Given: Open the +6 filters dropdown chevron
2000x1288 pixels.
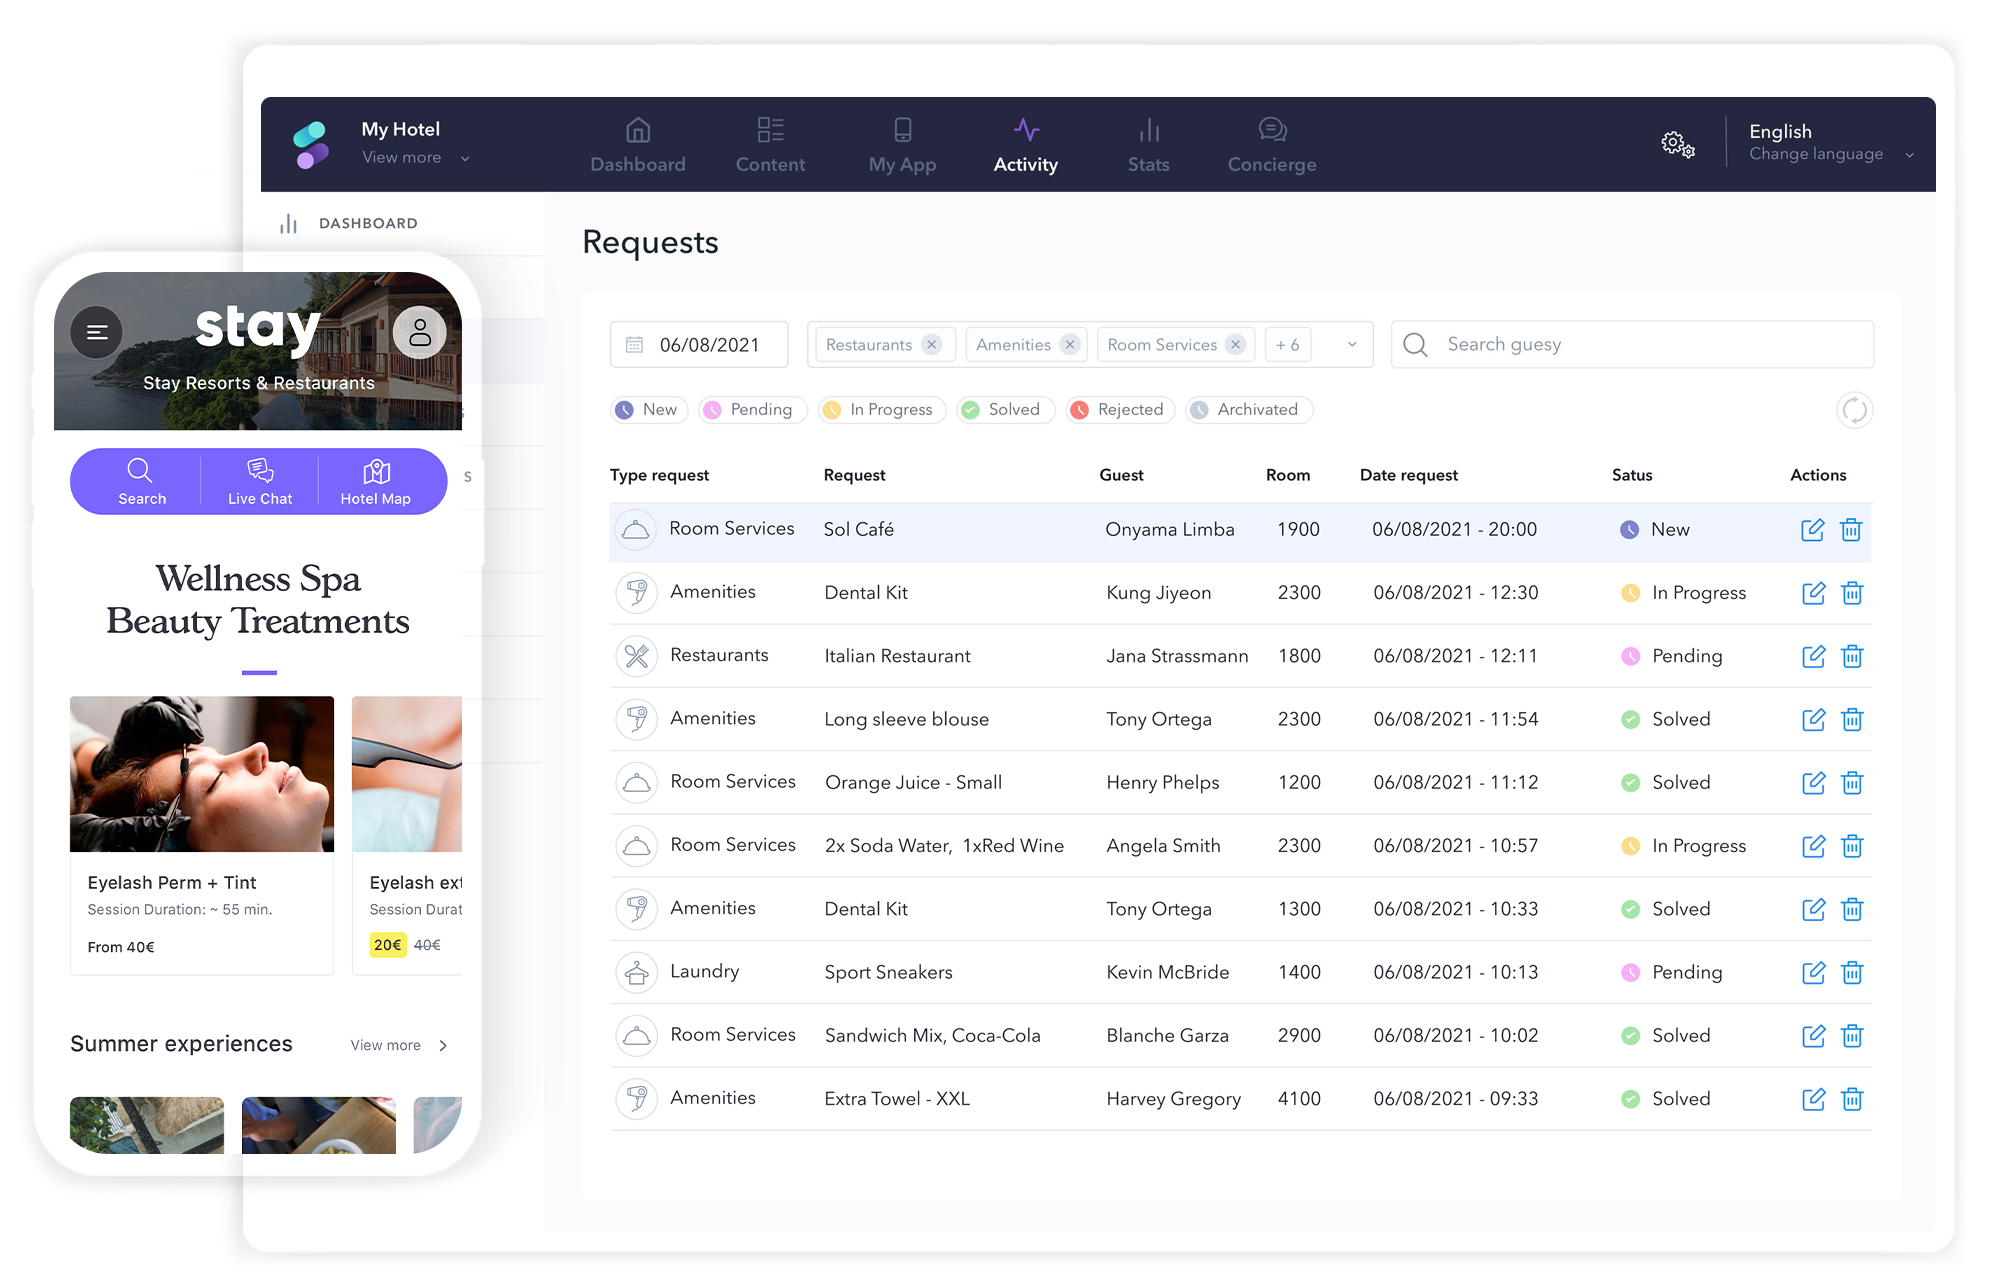Looking at the screenshot, I should click(1352, 344).
